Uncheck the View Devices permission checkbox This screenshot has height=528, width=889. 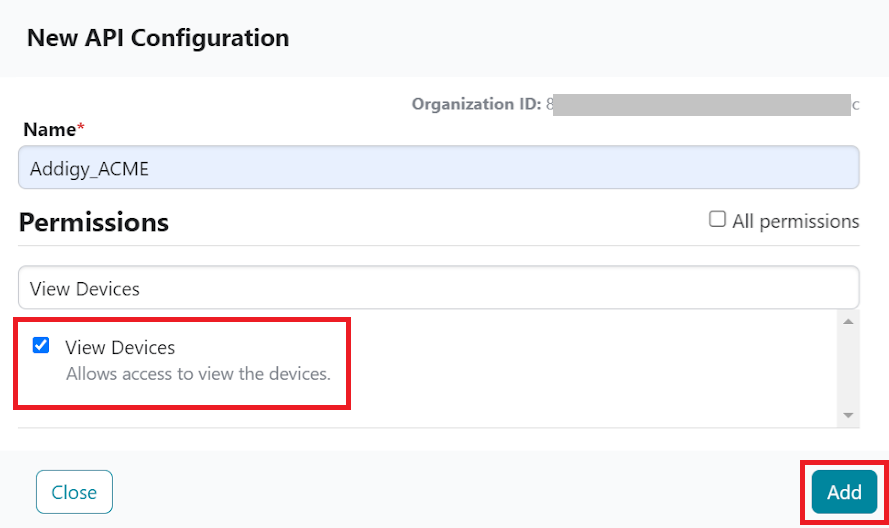point(41,345)
